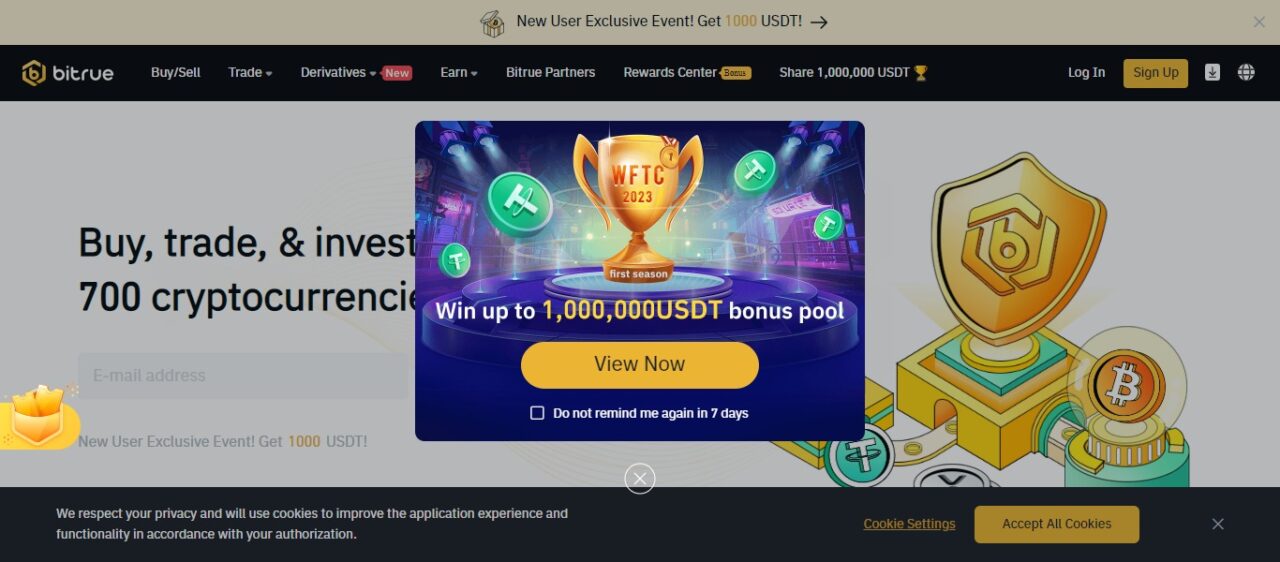Open the Buy/Sell menu item
This screenshot has width=1280, height=562.
[x=176, y=72]
